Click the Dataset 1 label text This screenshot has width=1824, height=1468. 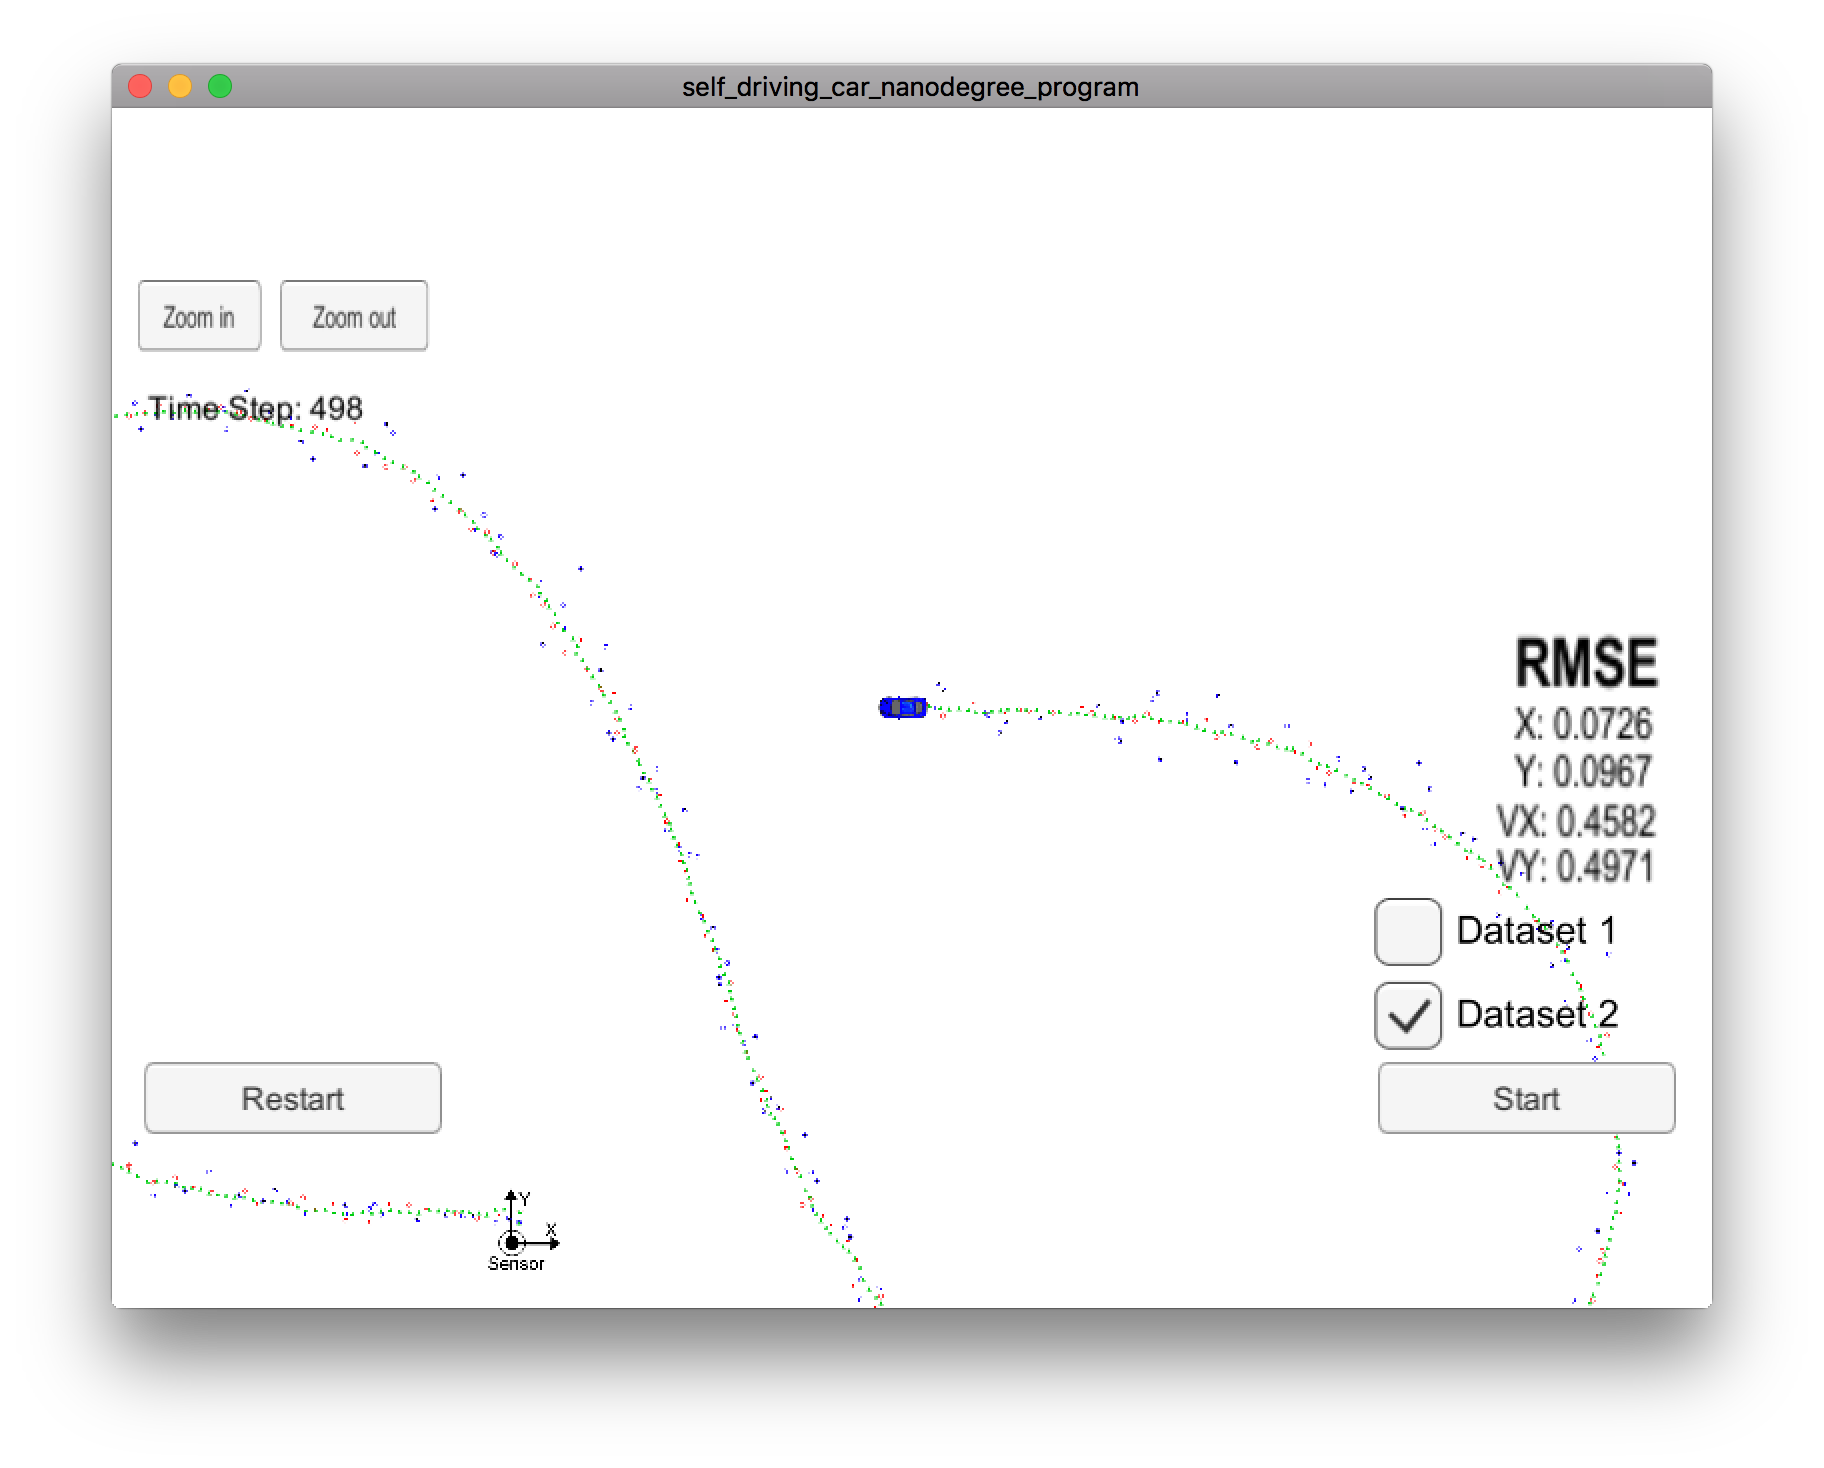pos(1537,930)
